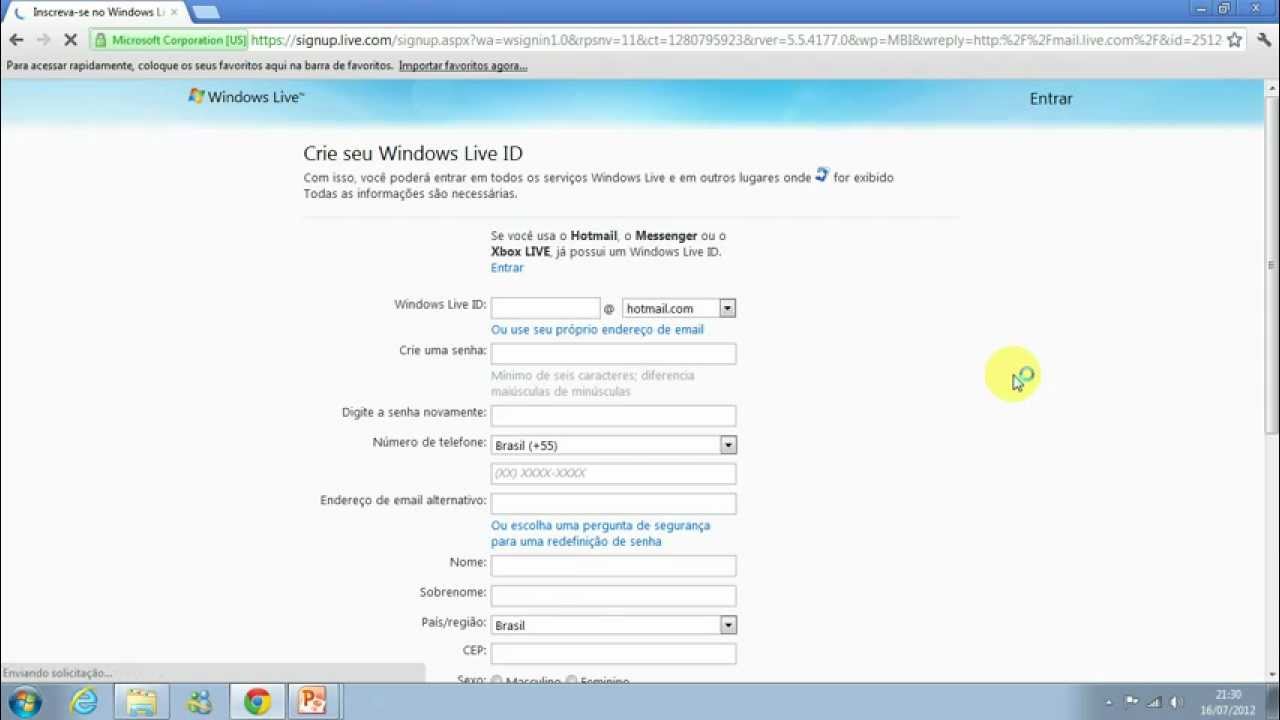Click the Endereço de email alternativo field

(613, 503)
